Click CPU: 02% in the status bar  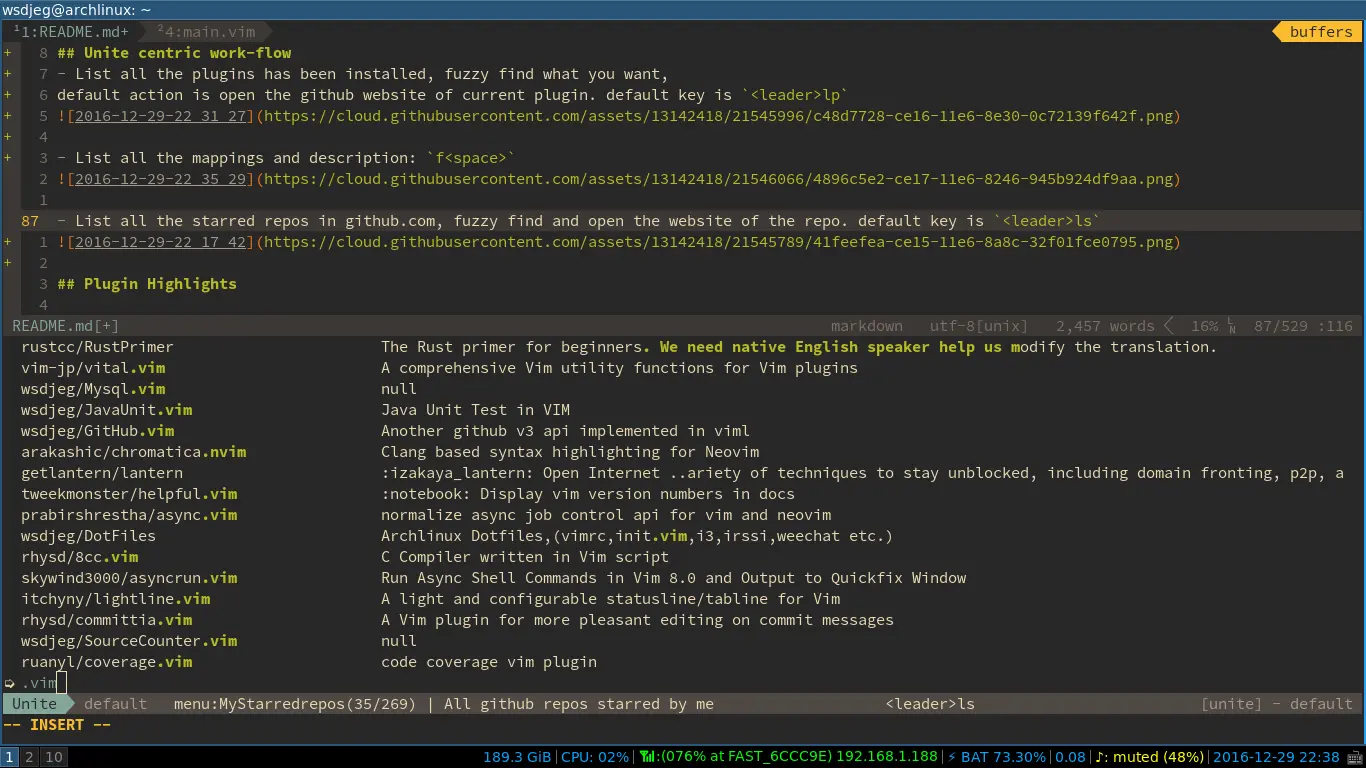(x=595, y=757)
